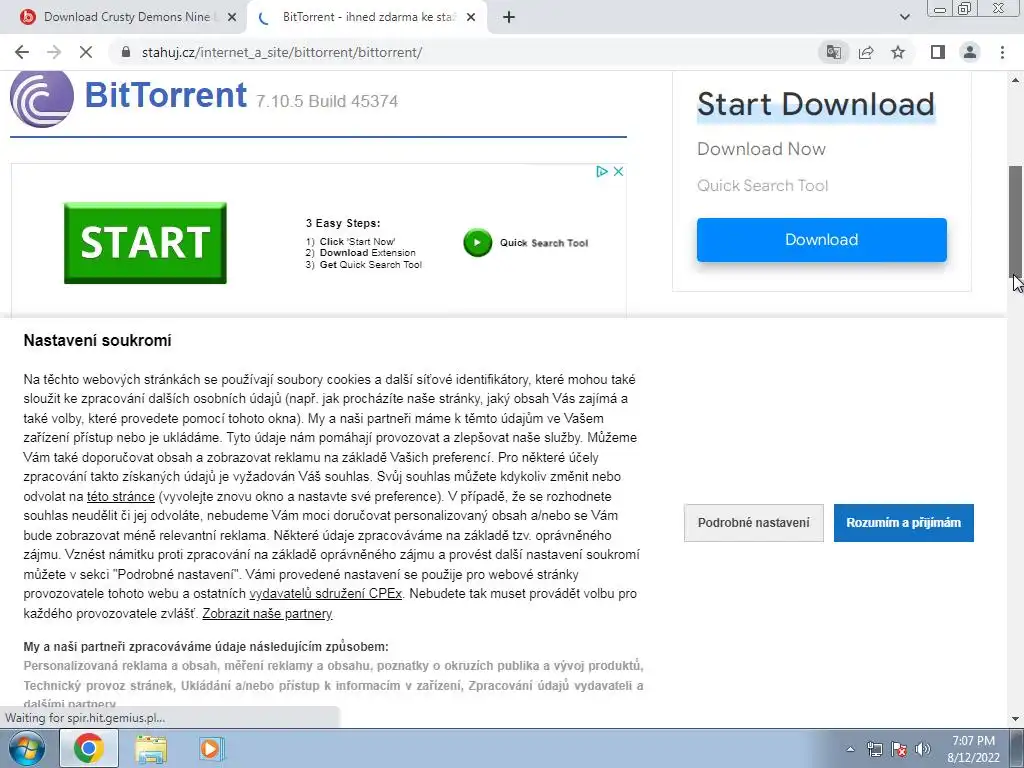Open the Windows Start menu
Screen dimensions: 1024x768
[x=27, y=748]
